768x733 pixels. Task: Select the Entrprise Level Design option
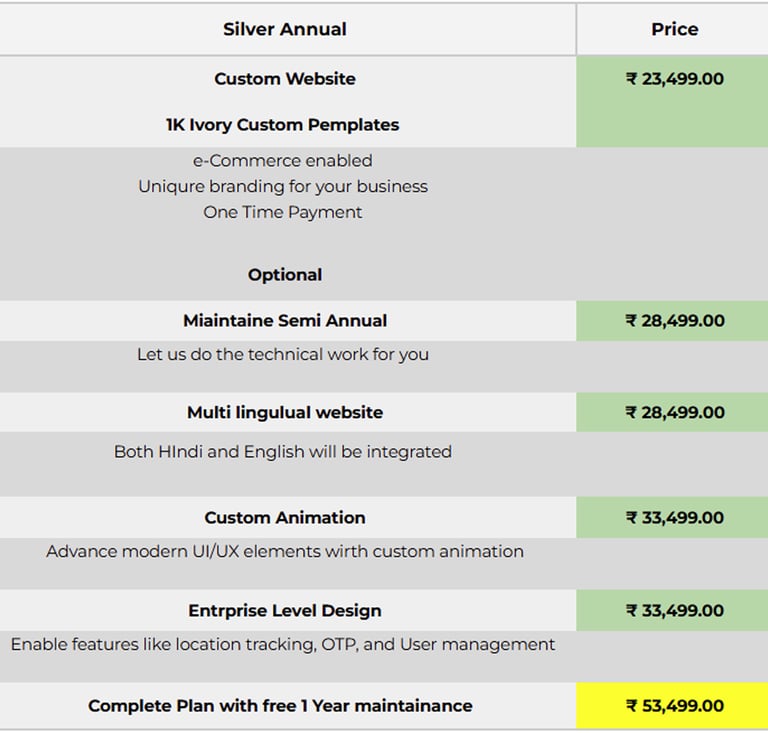285,611
